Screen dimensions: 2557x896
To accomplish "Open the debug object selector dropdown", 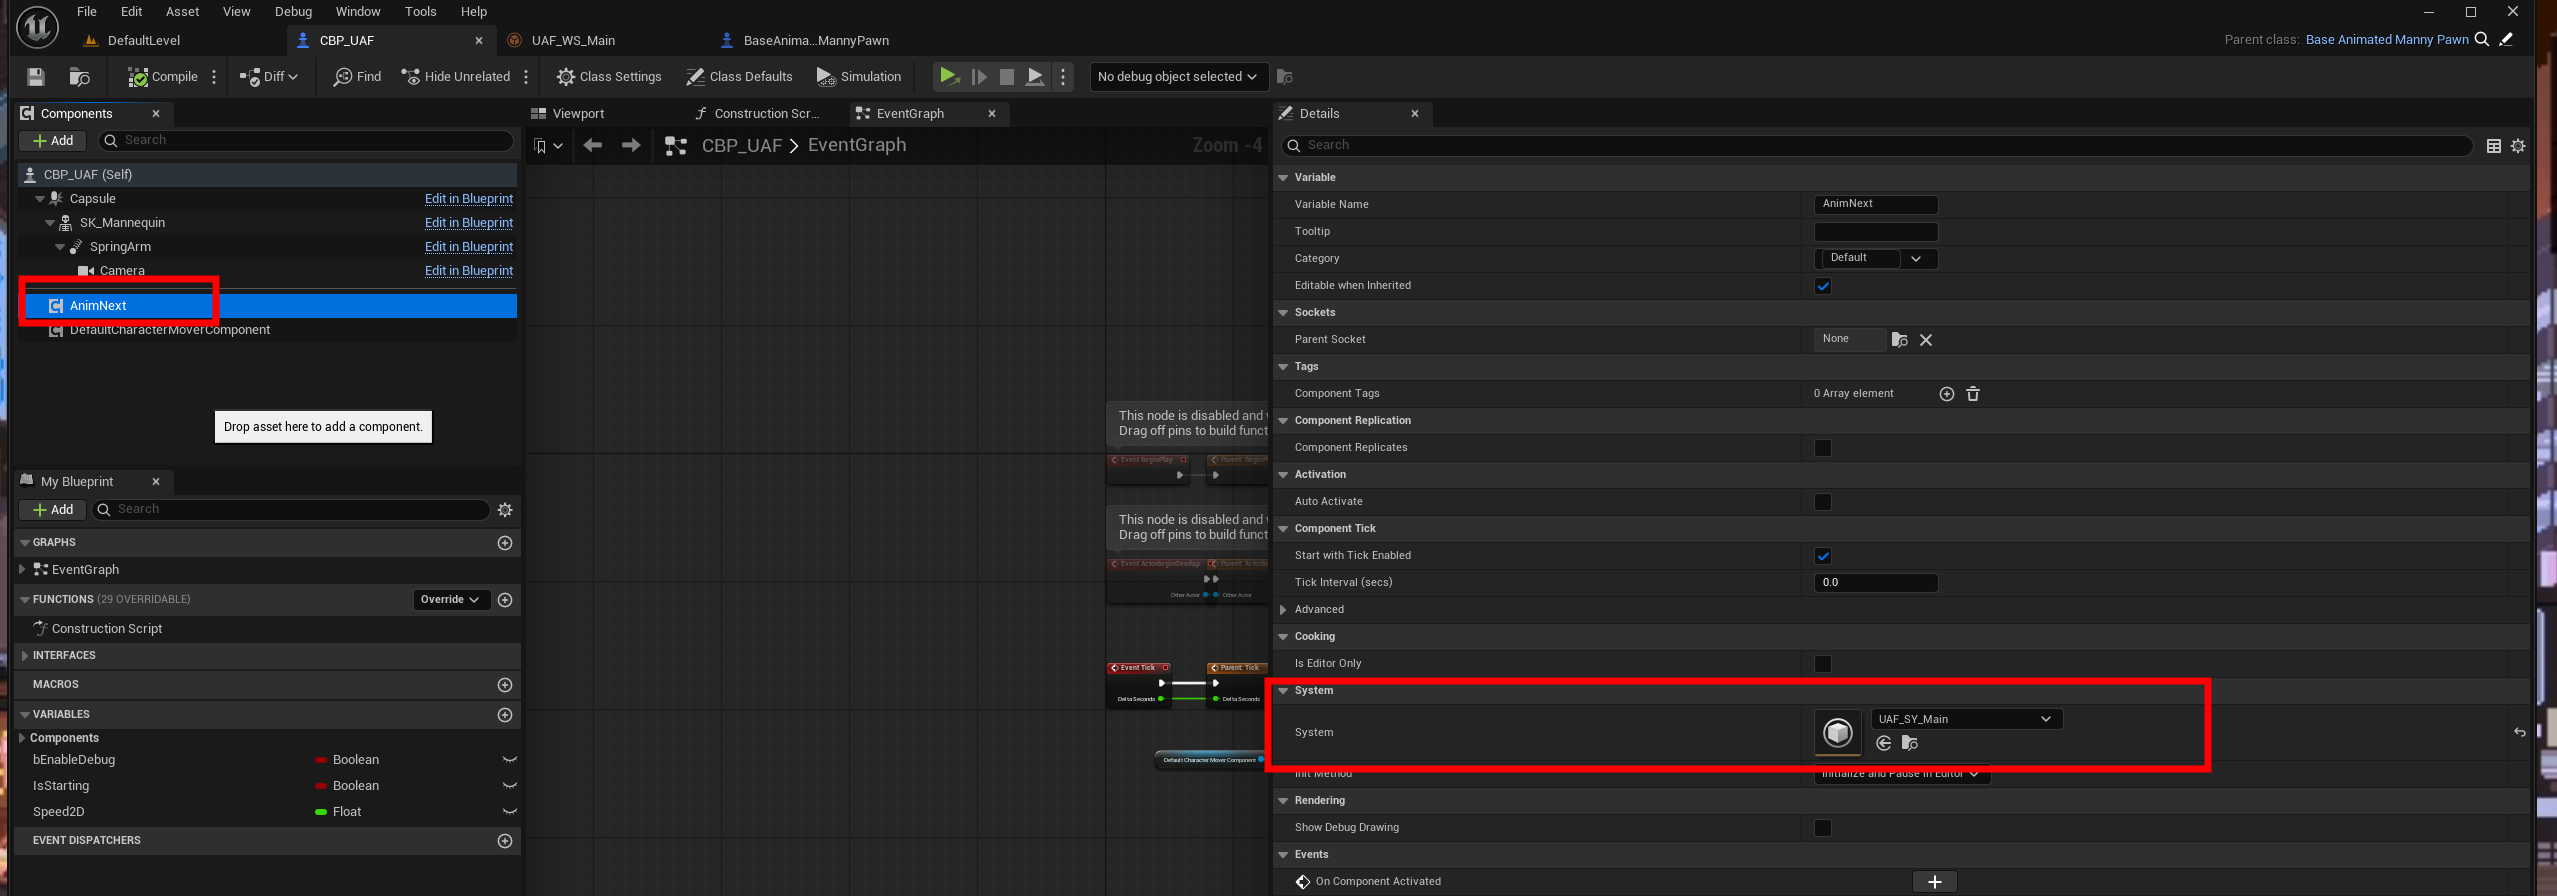I will coord(1178,77).
